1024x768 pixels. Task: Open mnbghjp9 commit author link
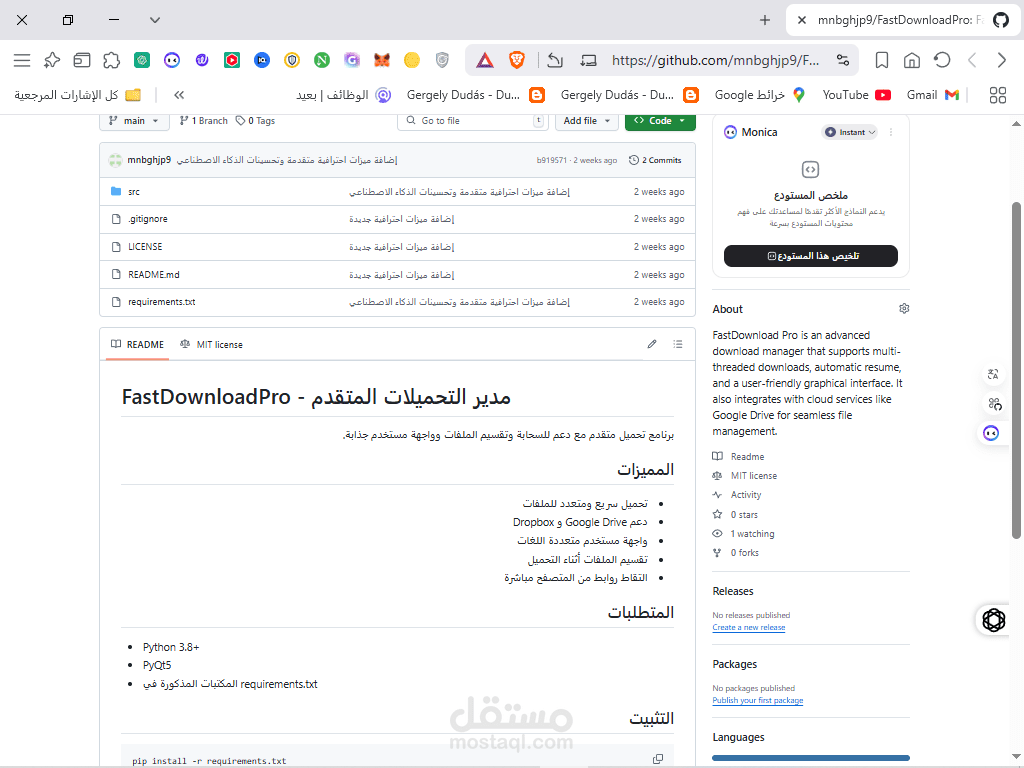click(x=149, y=160)
